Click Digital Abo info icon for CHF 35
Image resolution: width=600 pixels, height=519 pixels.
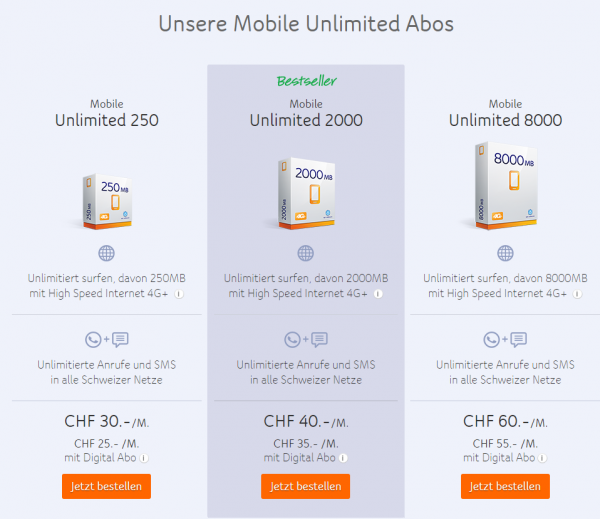(343, 458)
